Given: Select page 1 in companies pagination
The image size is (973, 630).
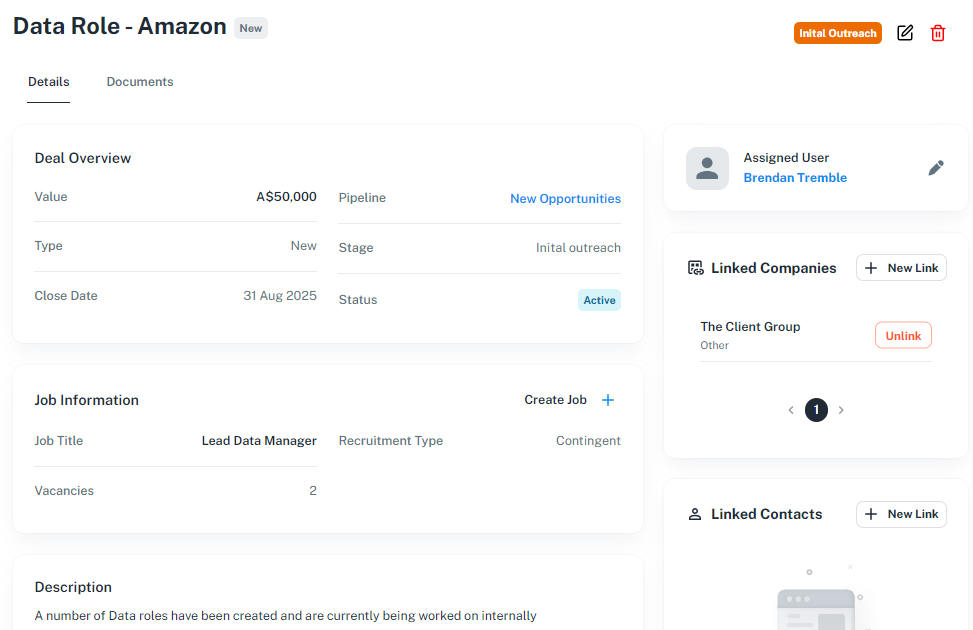Looking at the screenshot, I should click(816, 410).
